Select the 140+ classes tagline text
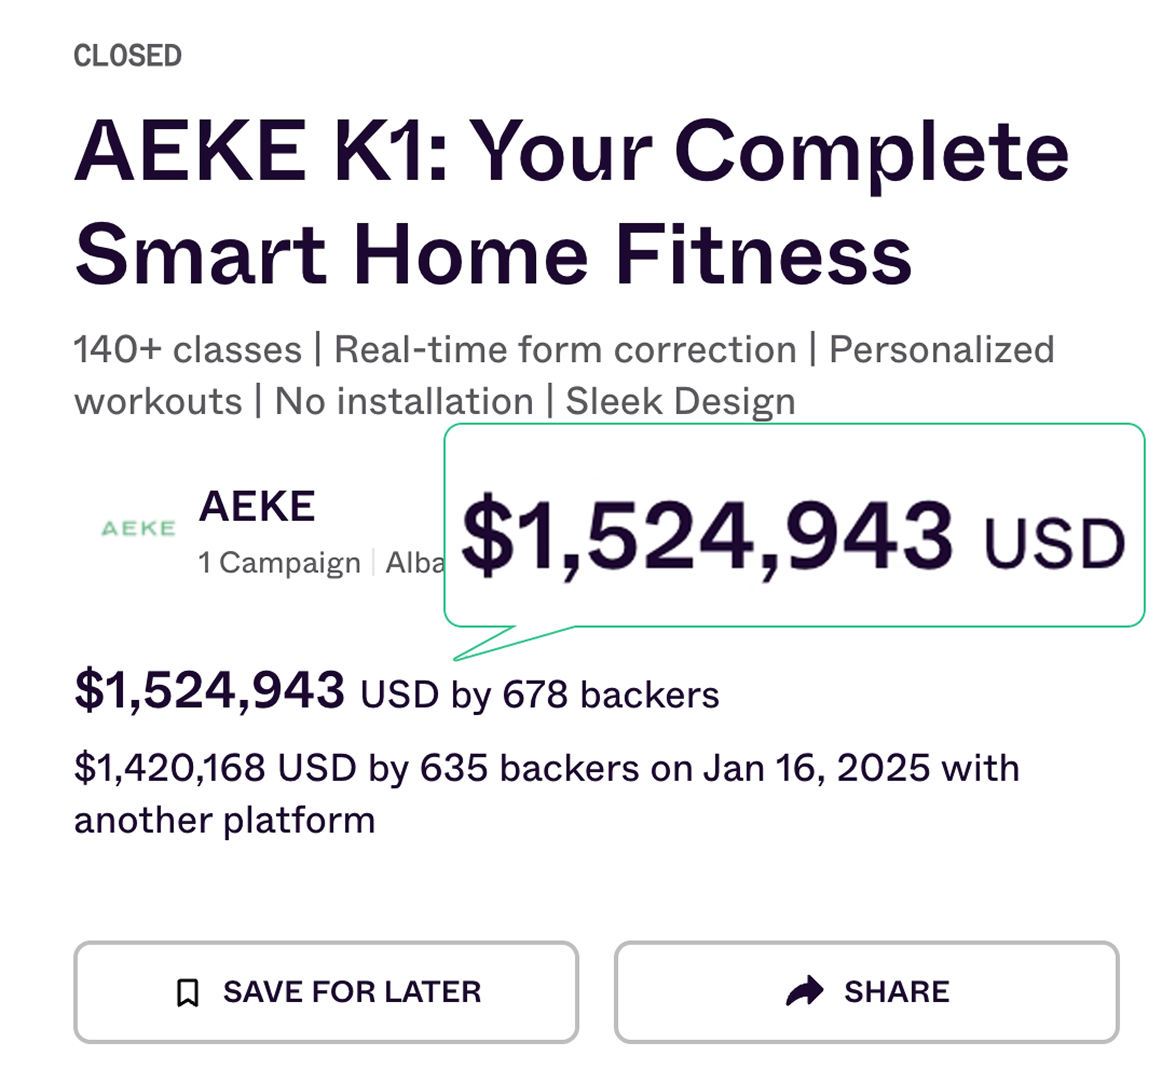Screen dimensions: 1162x1074 tap(188, 350)
